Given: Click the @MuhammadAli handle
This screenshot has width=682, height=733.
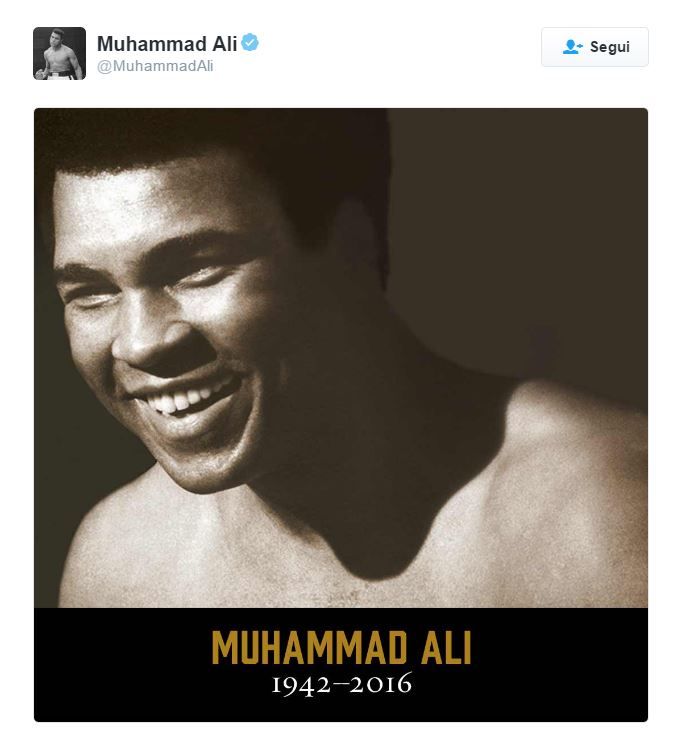Looking at the screenshot, I should tap(155, 66).
